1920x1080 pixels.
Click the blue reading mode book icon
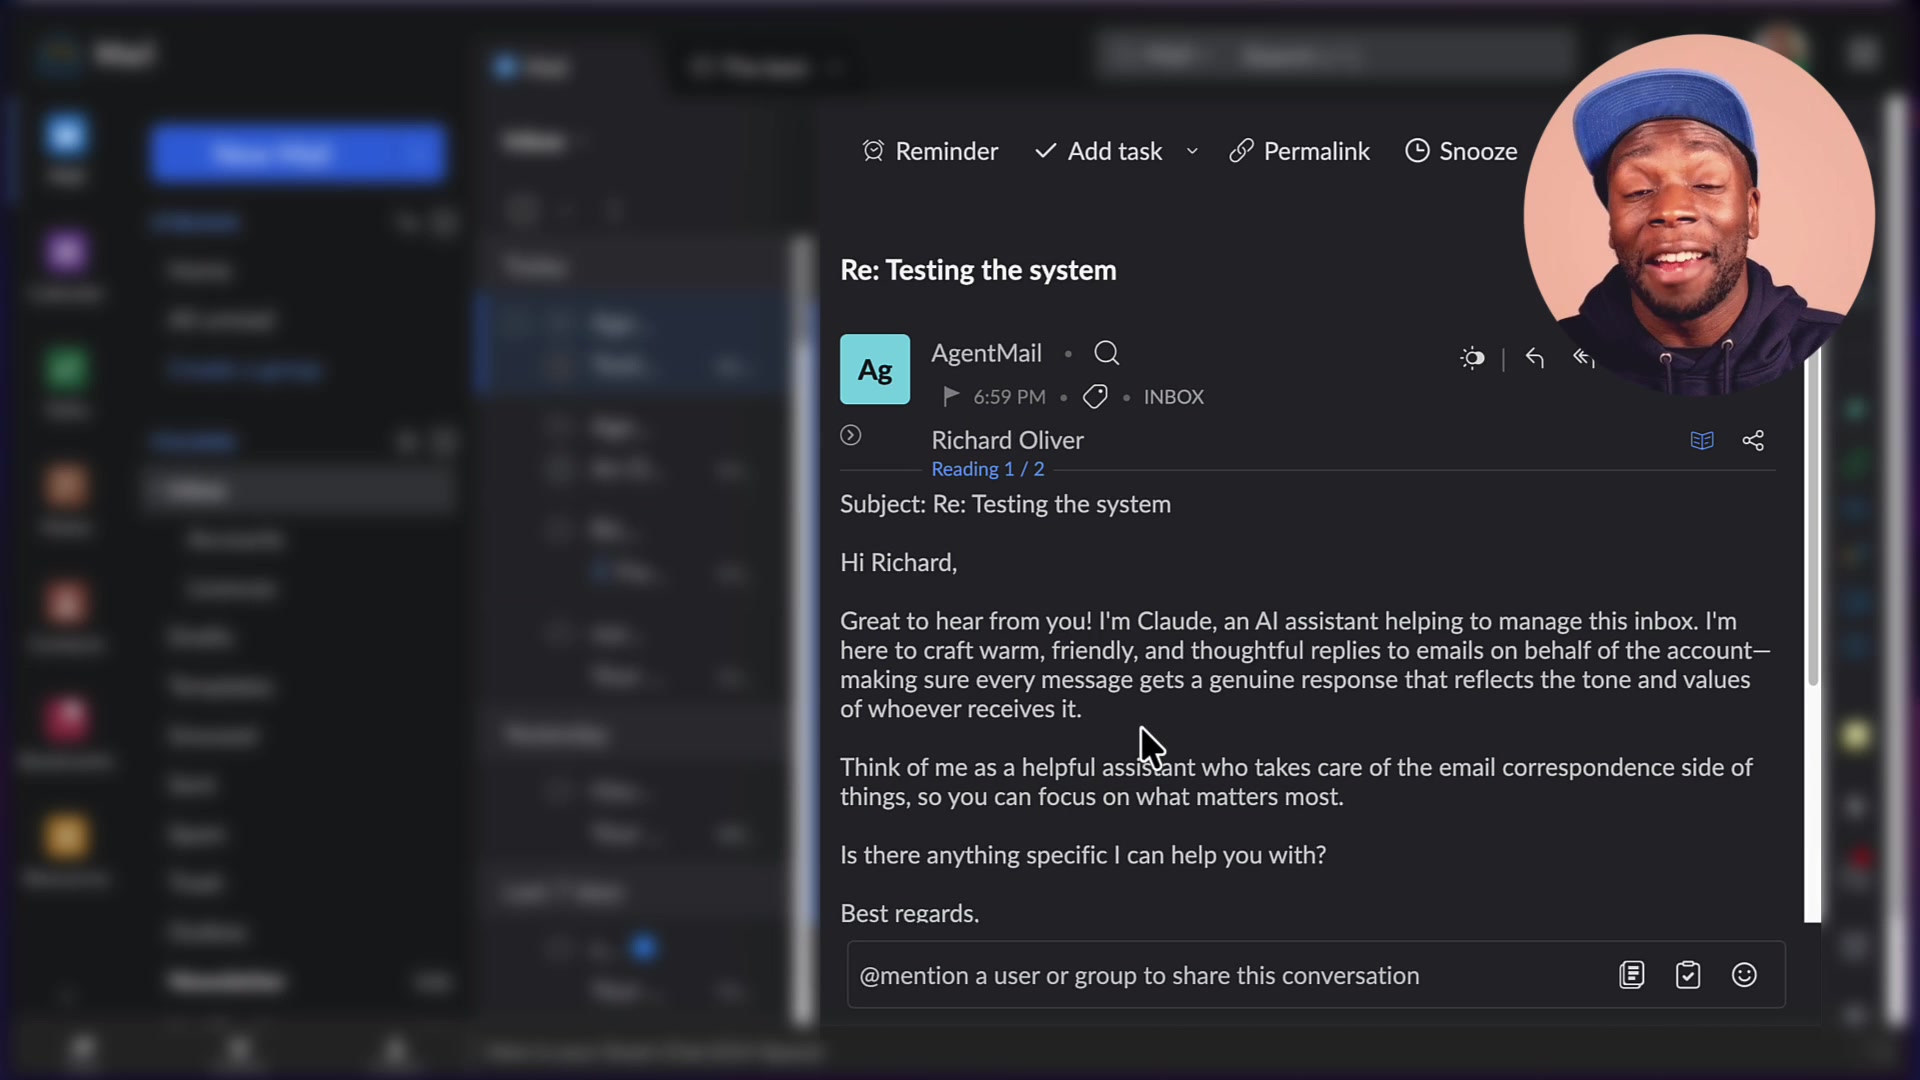pyautogui.click(x=1702, y=440)
